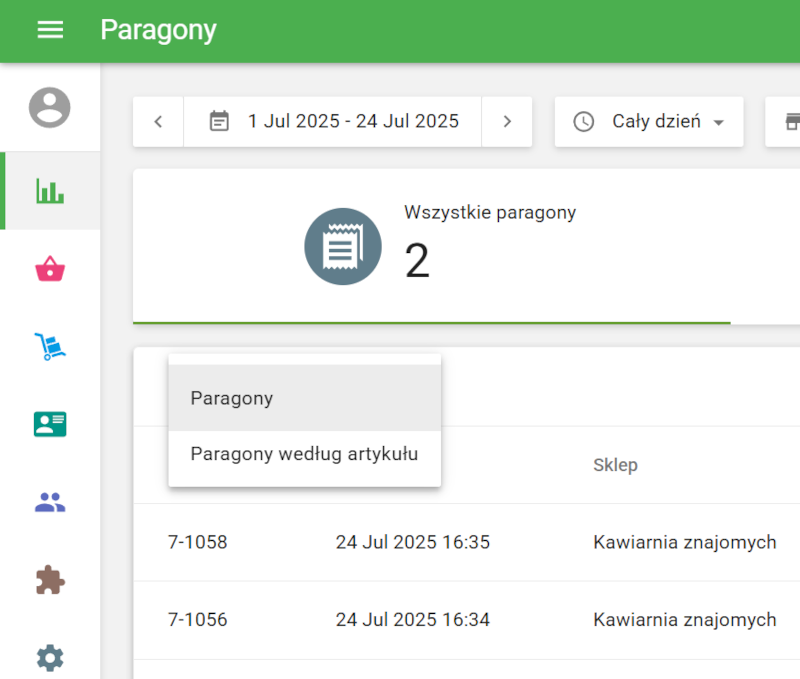800x679 pixels.
Task: Open integrations via puzzle piece icon
Action: click(50, 580)
